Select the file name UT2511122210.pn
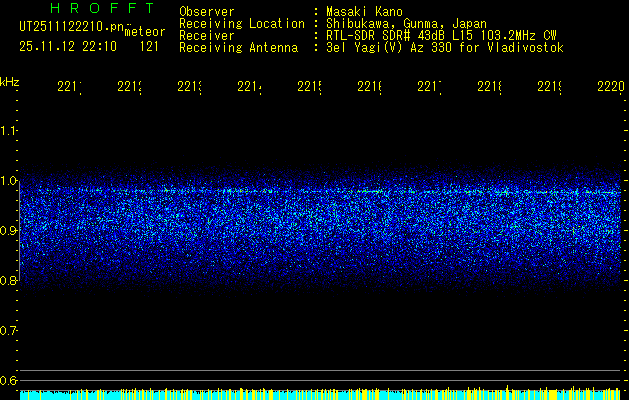 71,27
